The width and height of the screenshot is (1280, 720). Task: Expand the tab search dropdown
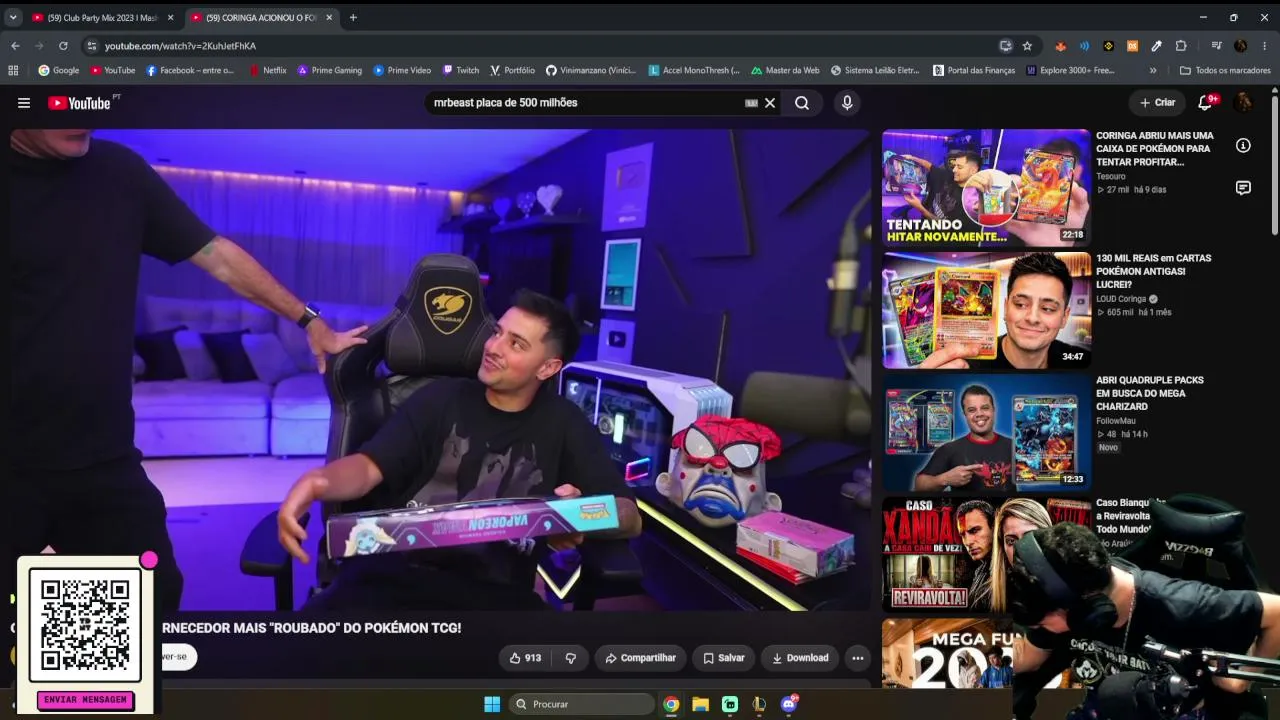coord(13,18)
